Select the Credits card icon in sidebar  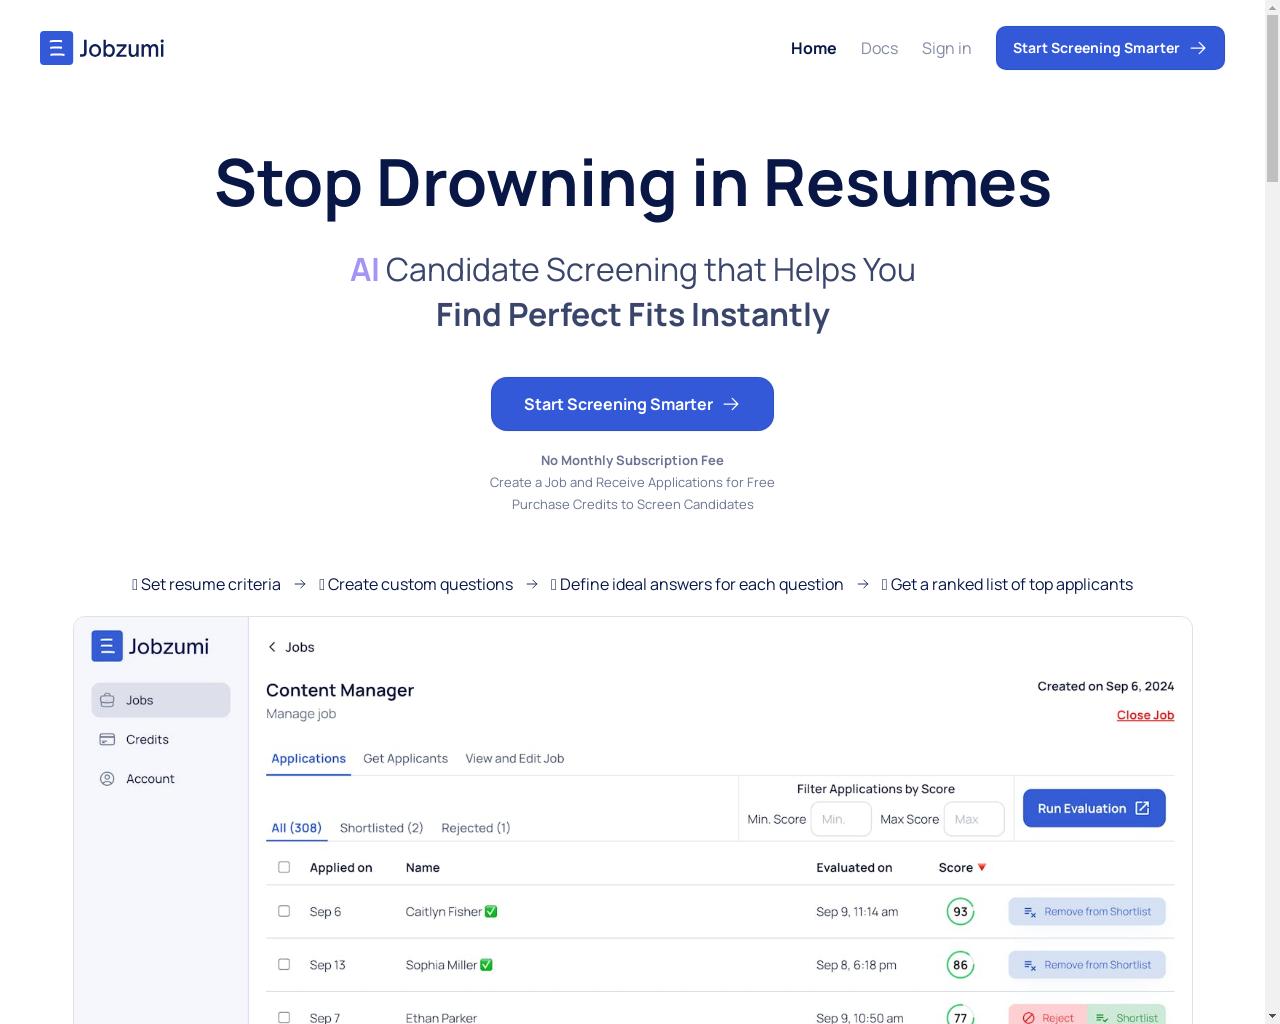(107, 739)
